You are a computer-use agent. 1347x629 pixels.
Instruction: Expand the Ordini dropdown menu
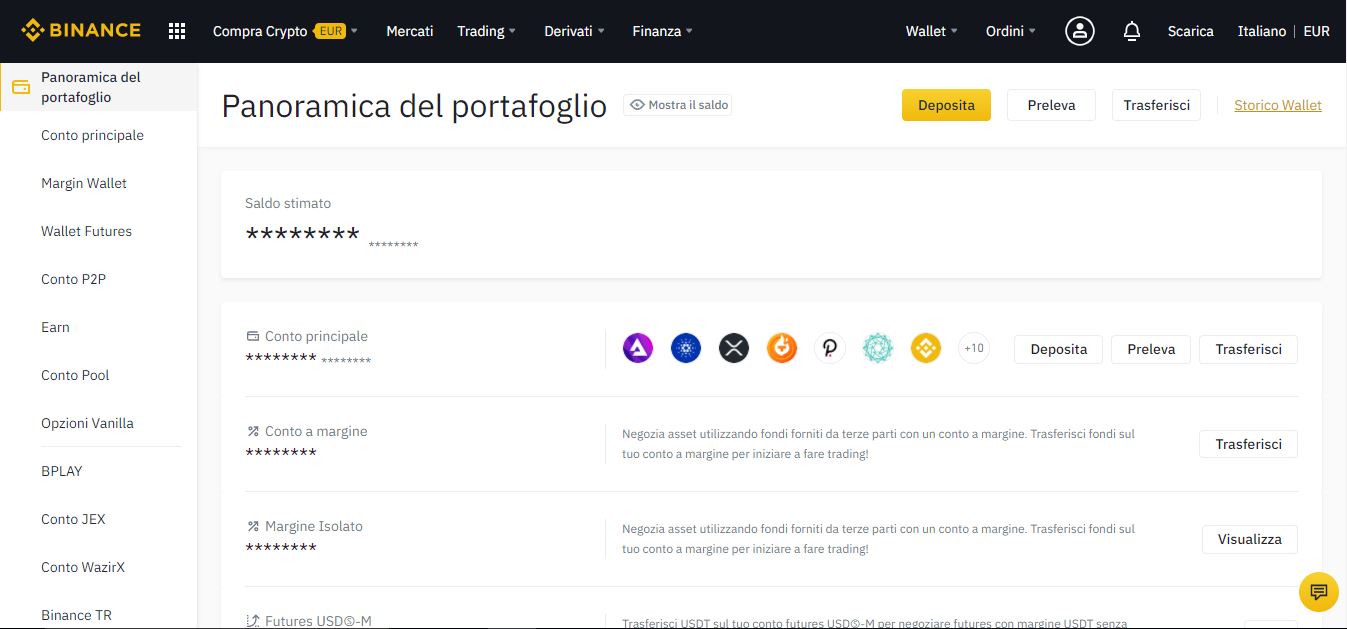[1011, 31]
